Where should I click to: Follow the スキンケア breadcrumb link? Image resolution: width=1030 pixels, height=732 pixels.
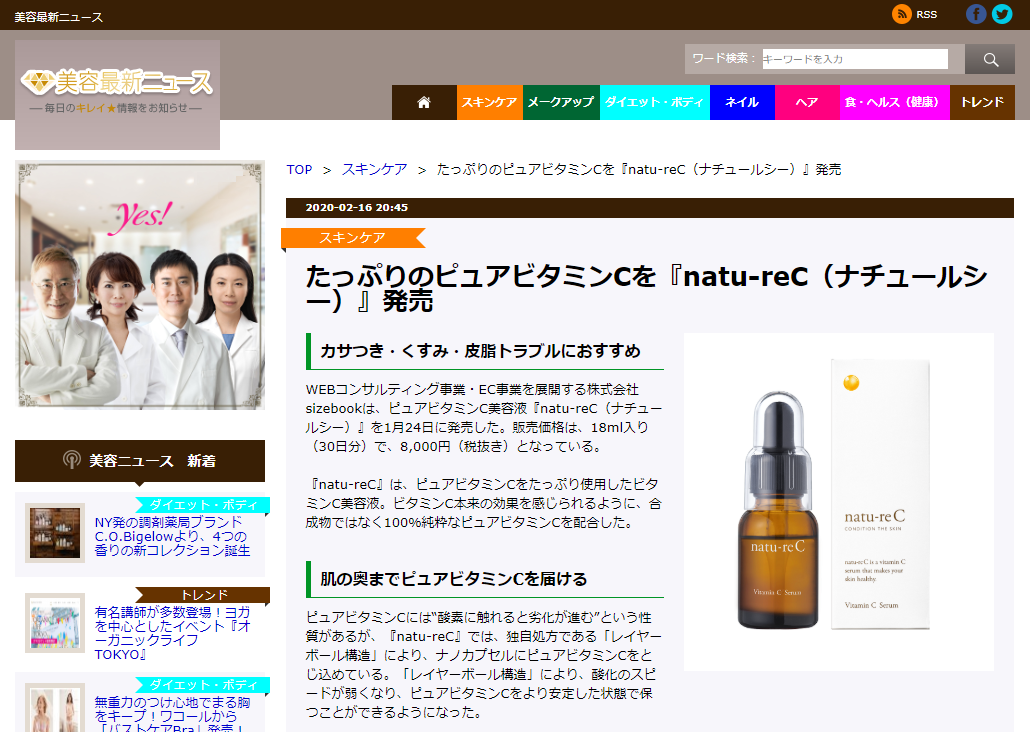pos(374,169)
